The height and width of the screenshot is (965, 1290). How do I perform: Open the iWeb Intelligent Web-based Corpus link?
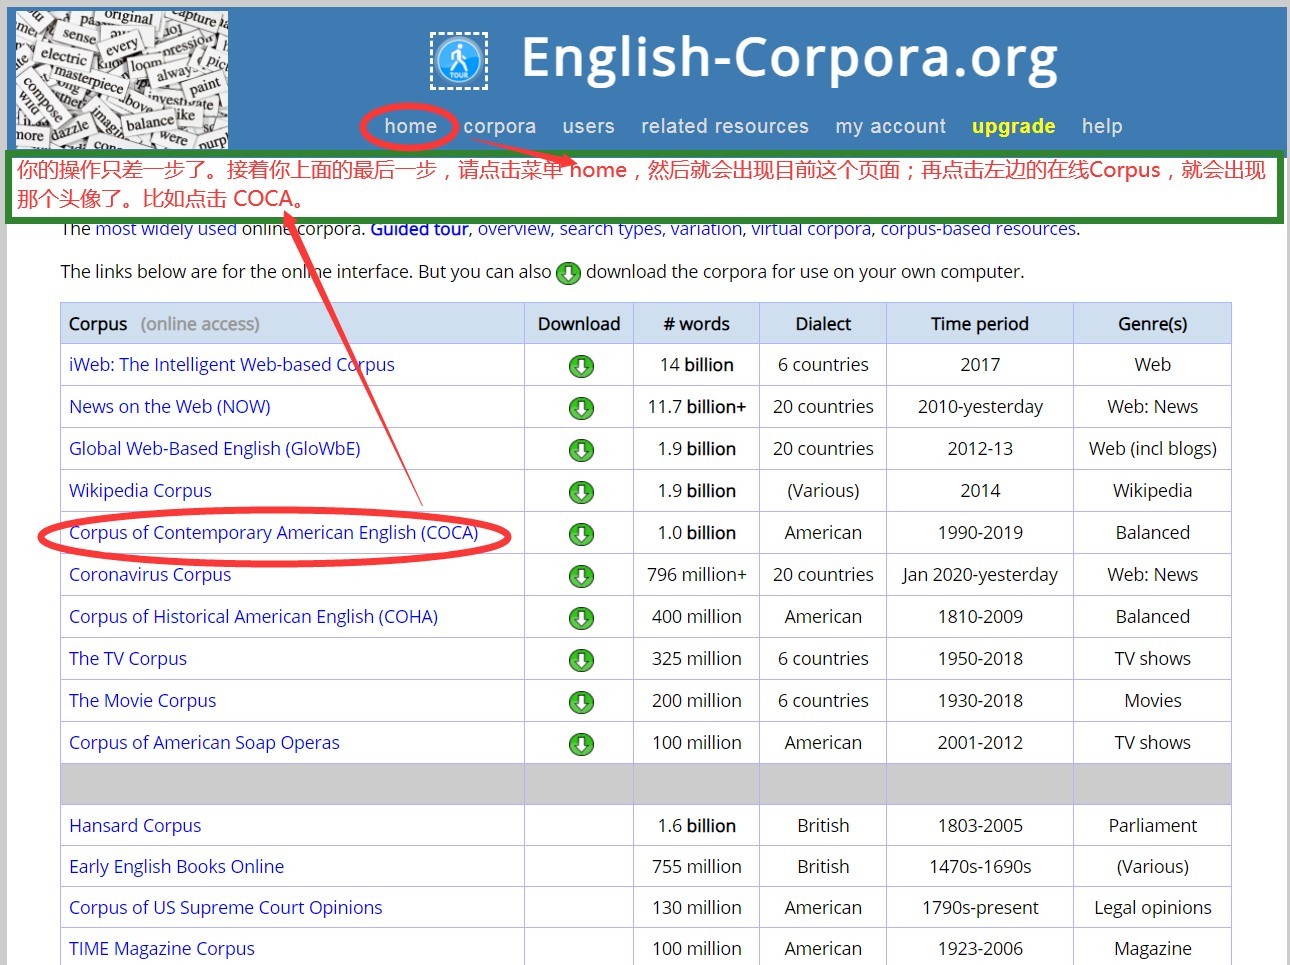[232, 365]
